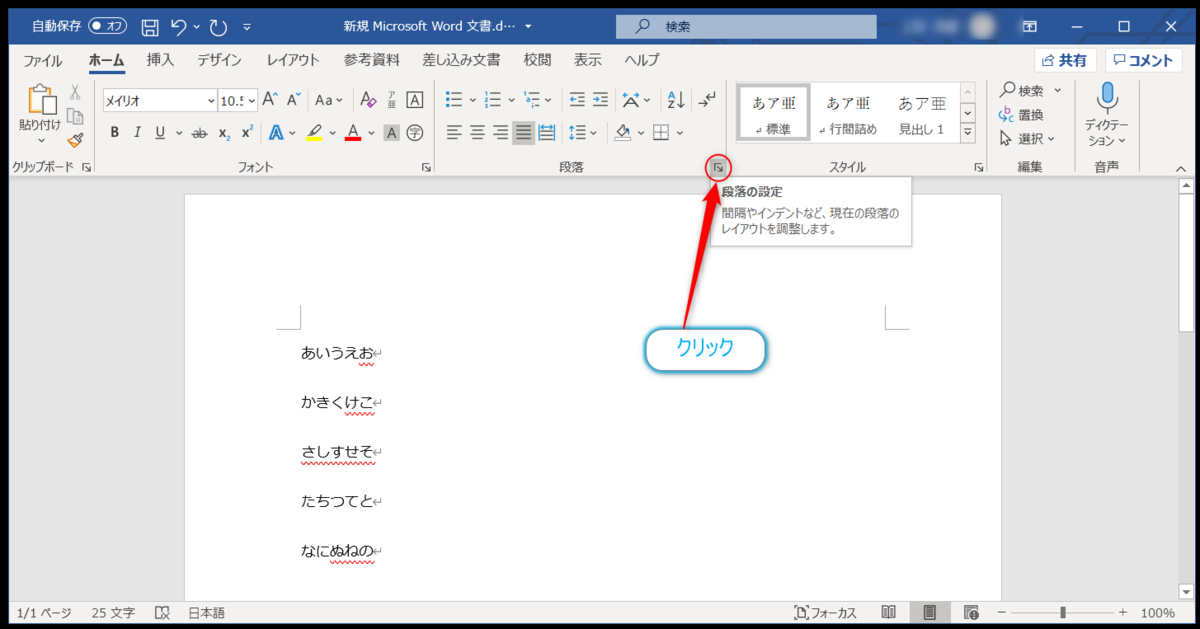Apply red font color
Image resolution: width=1200 pixels, height=629 pixels.
[x=352, y=132]
